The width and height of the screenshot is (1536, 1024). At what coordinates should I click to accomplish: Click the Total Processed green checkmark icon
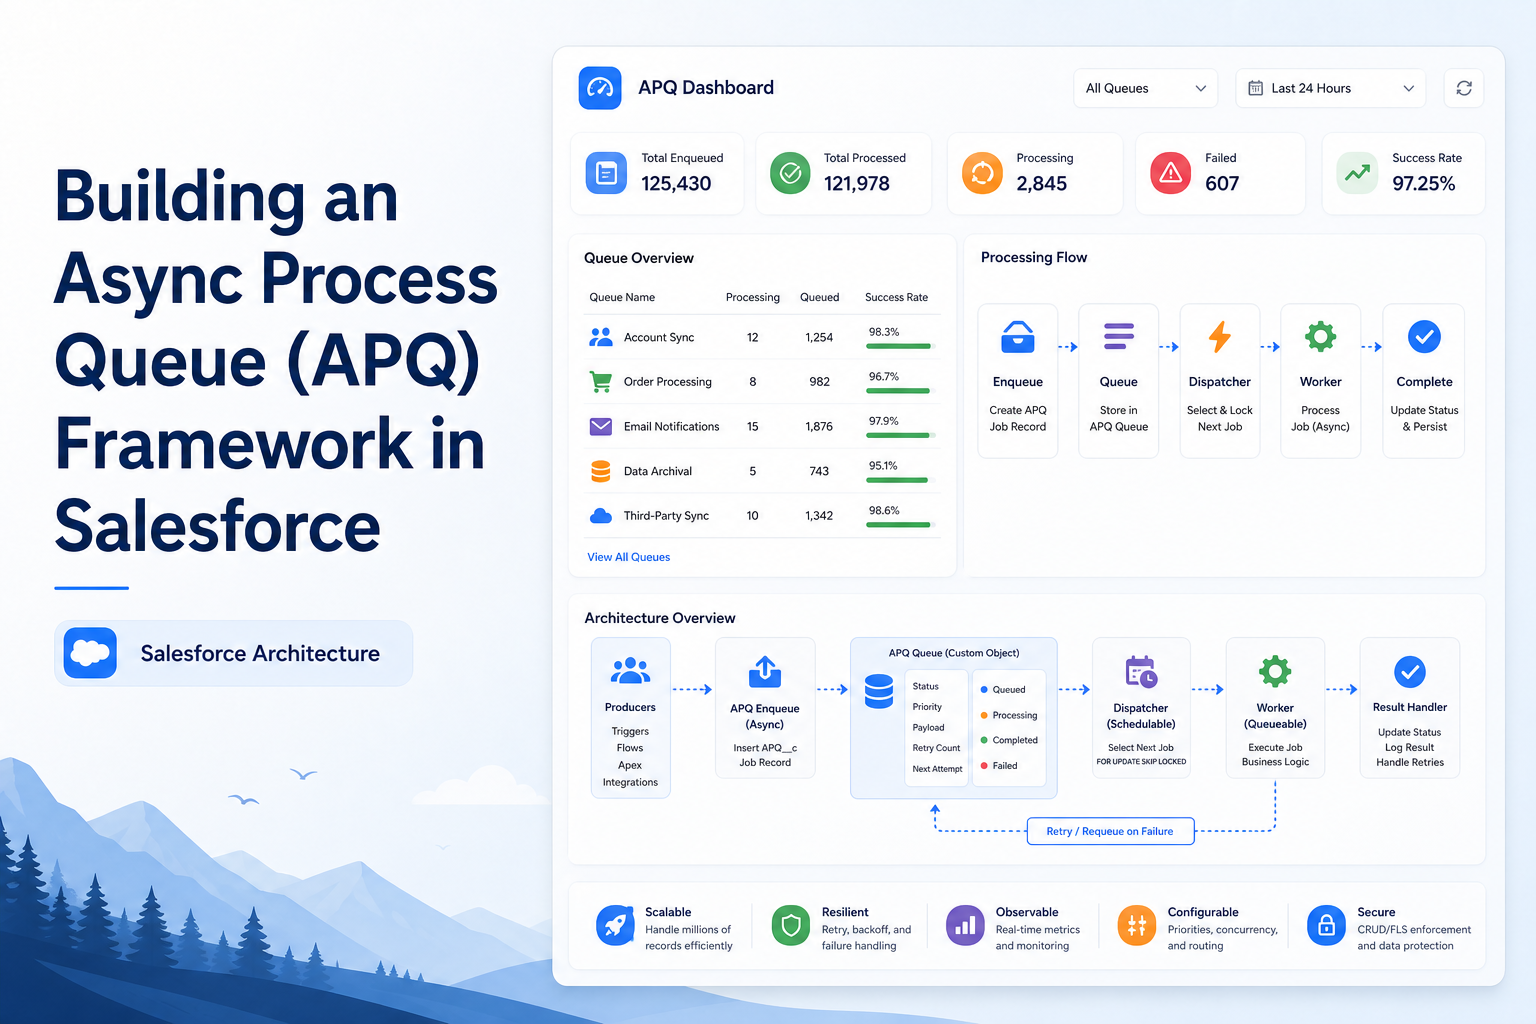(790, 173)
